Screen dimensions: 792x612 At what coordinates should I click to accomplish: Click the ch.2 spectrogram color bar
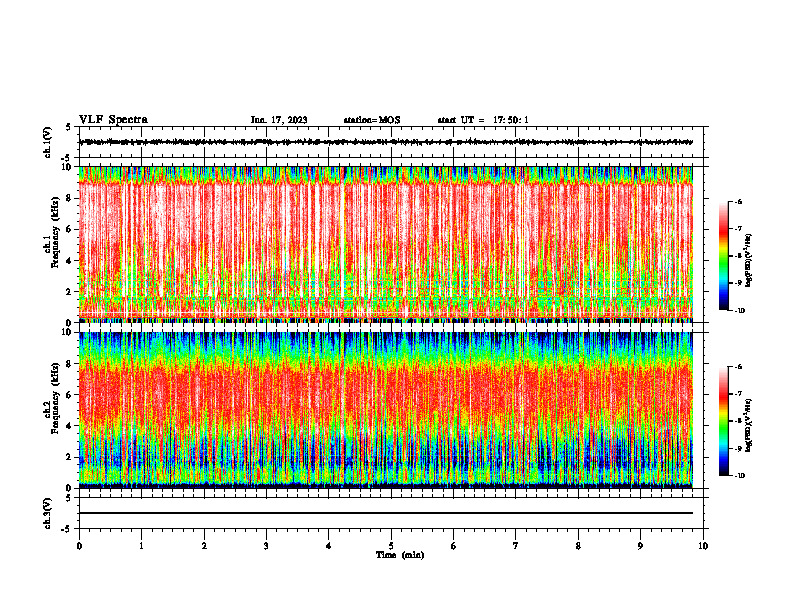click(723, 421)
